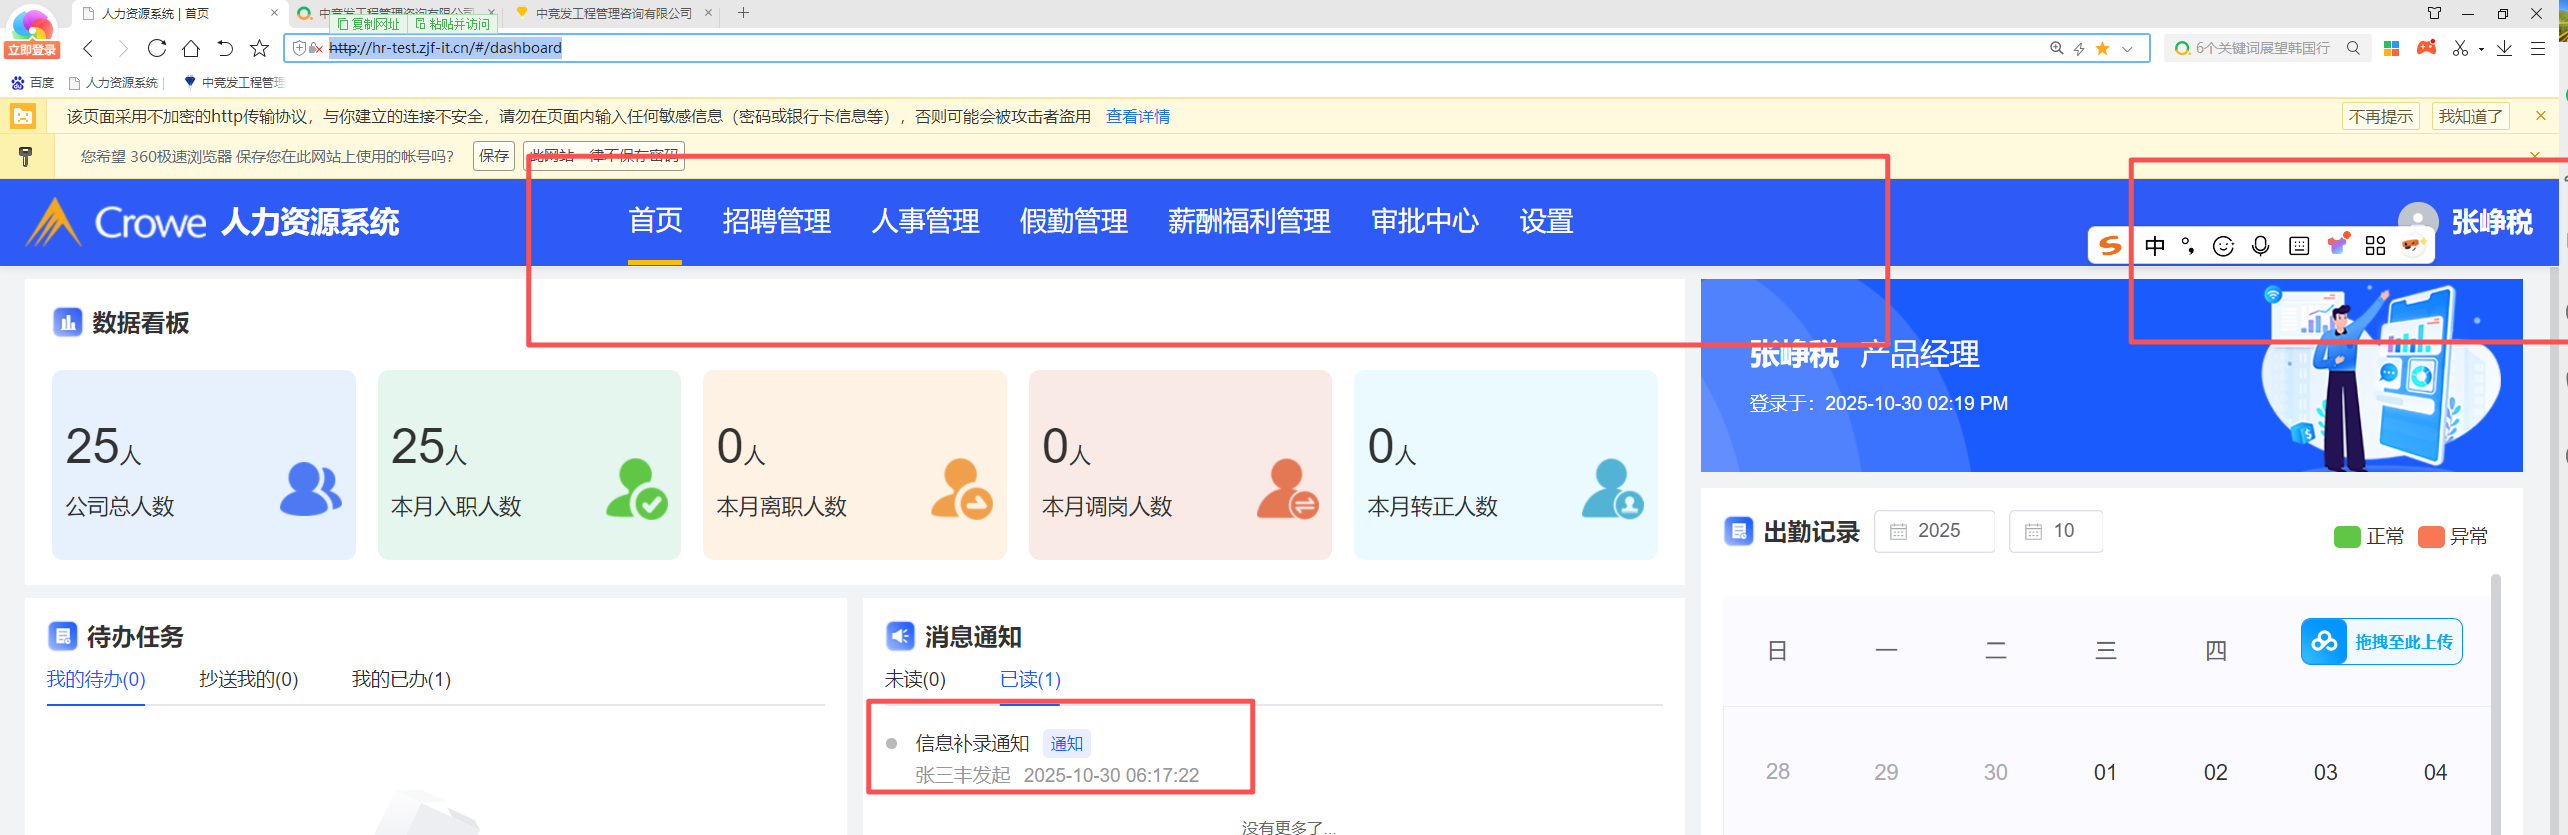Click the 拖拽至此上传 upload button
The height and width of the screenshot is (835, 2568).
click(x=2382, y=642)
